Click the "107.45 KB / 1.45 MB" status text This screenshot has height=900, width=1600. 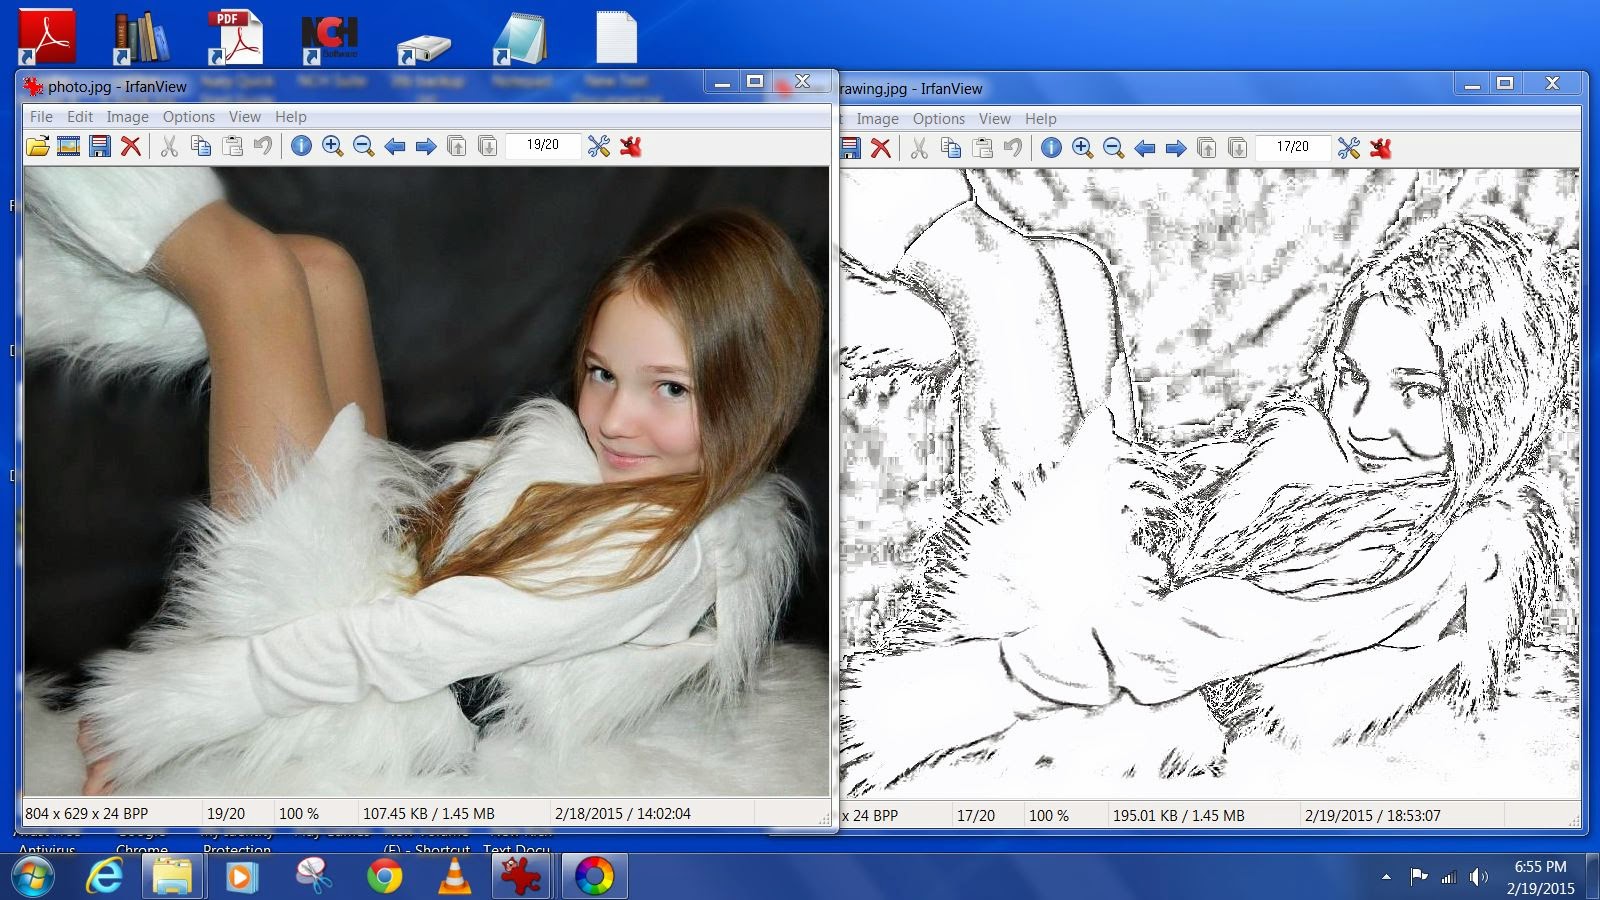coord(429,814)
